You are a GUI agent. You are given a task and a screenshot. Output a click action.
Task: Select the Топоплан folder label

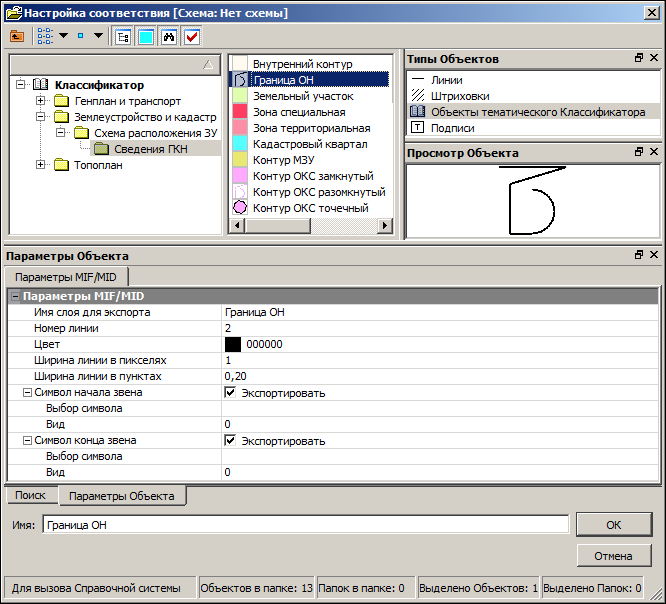pyautogui.click(x=98, y=165)
